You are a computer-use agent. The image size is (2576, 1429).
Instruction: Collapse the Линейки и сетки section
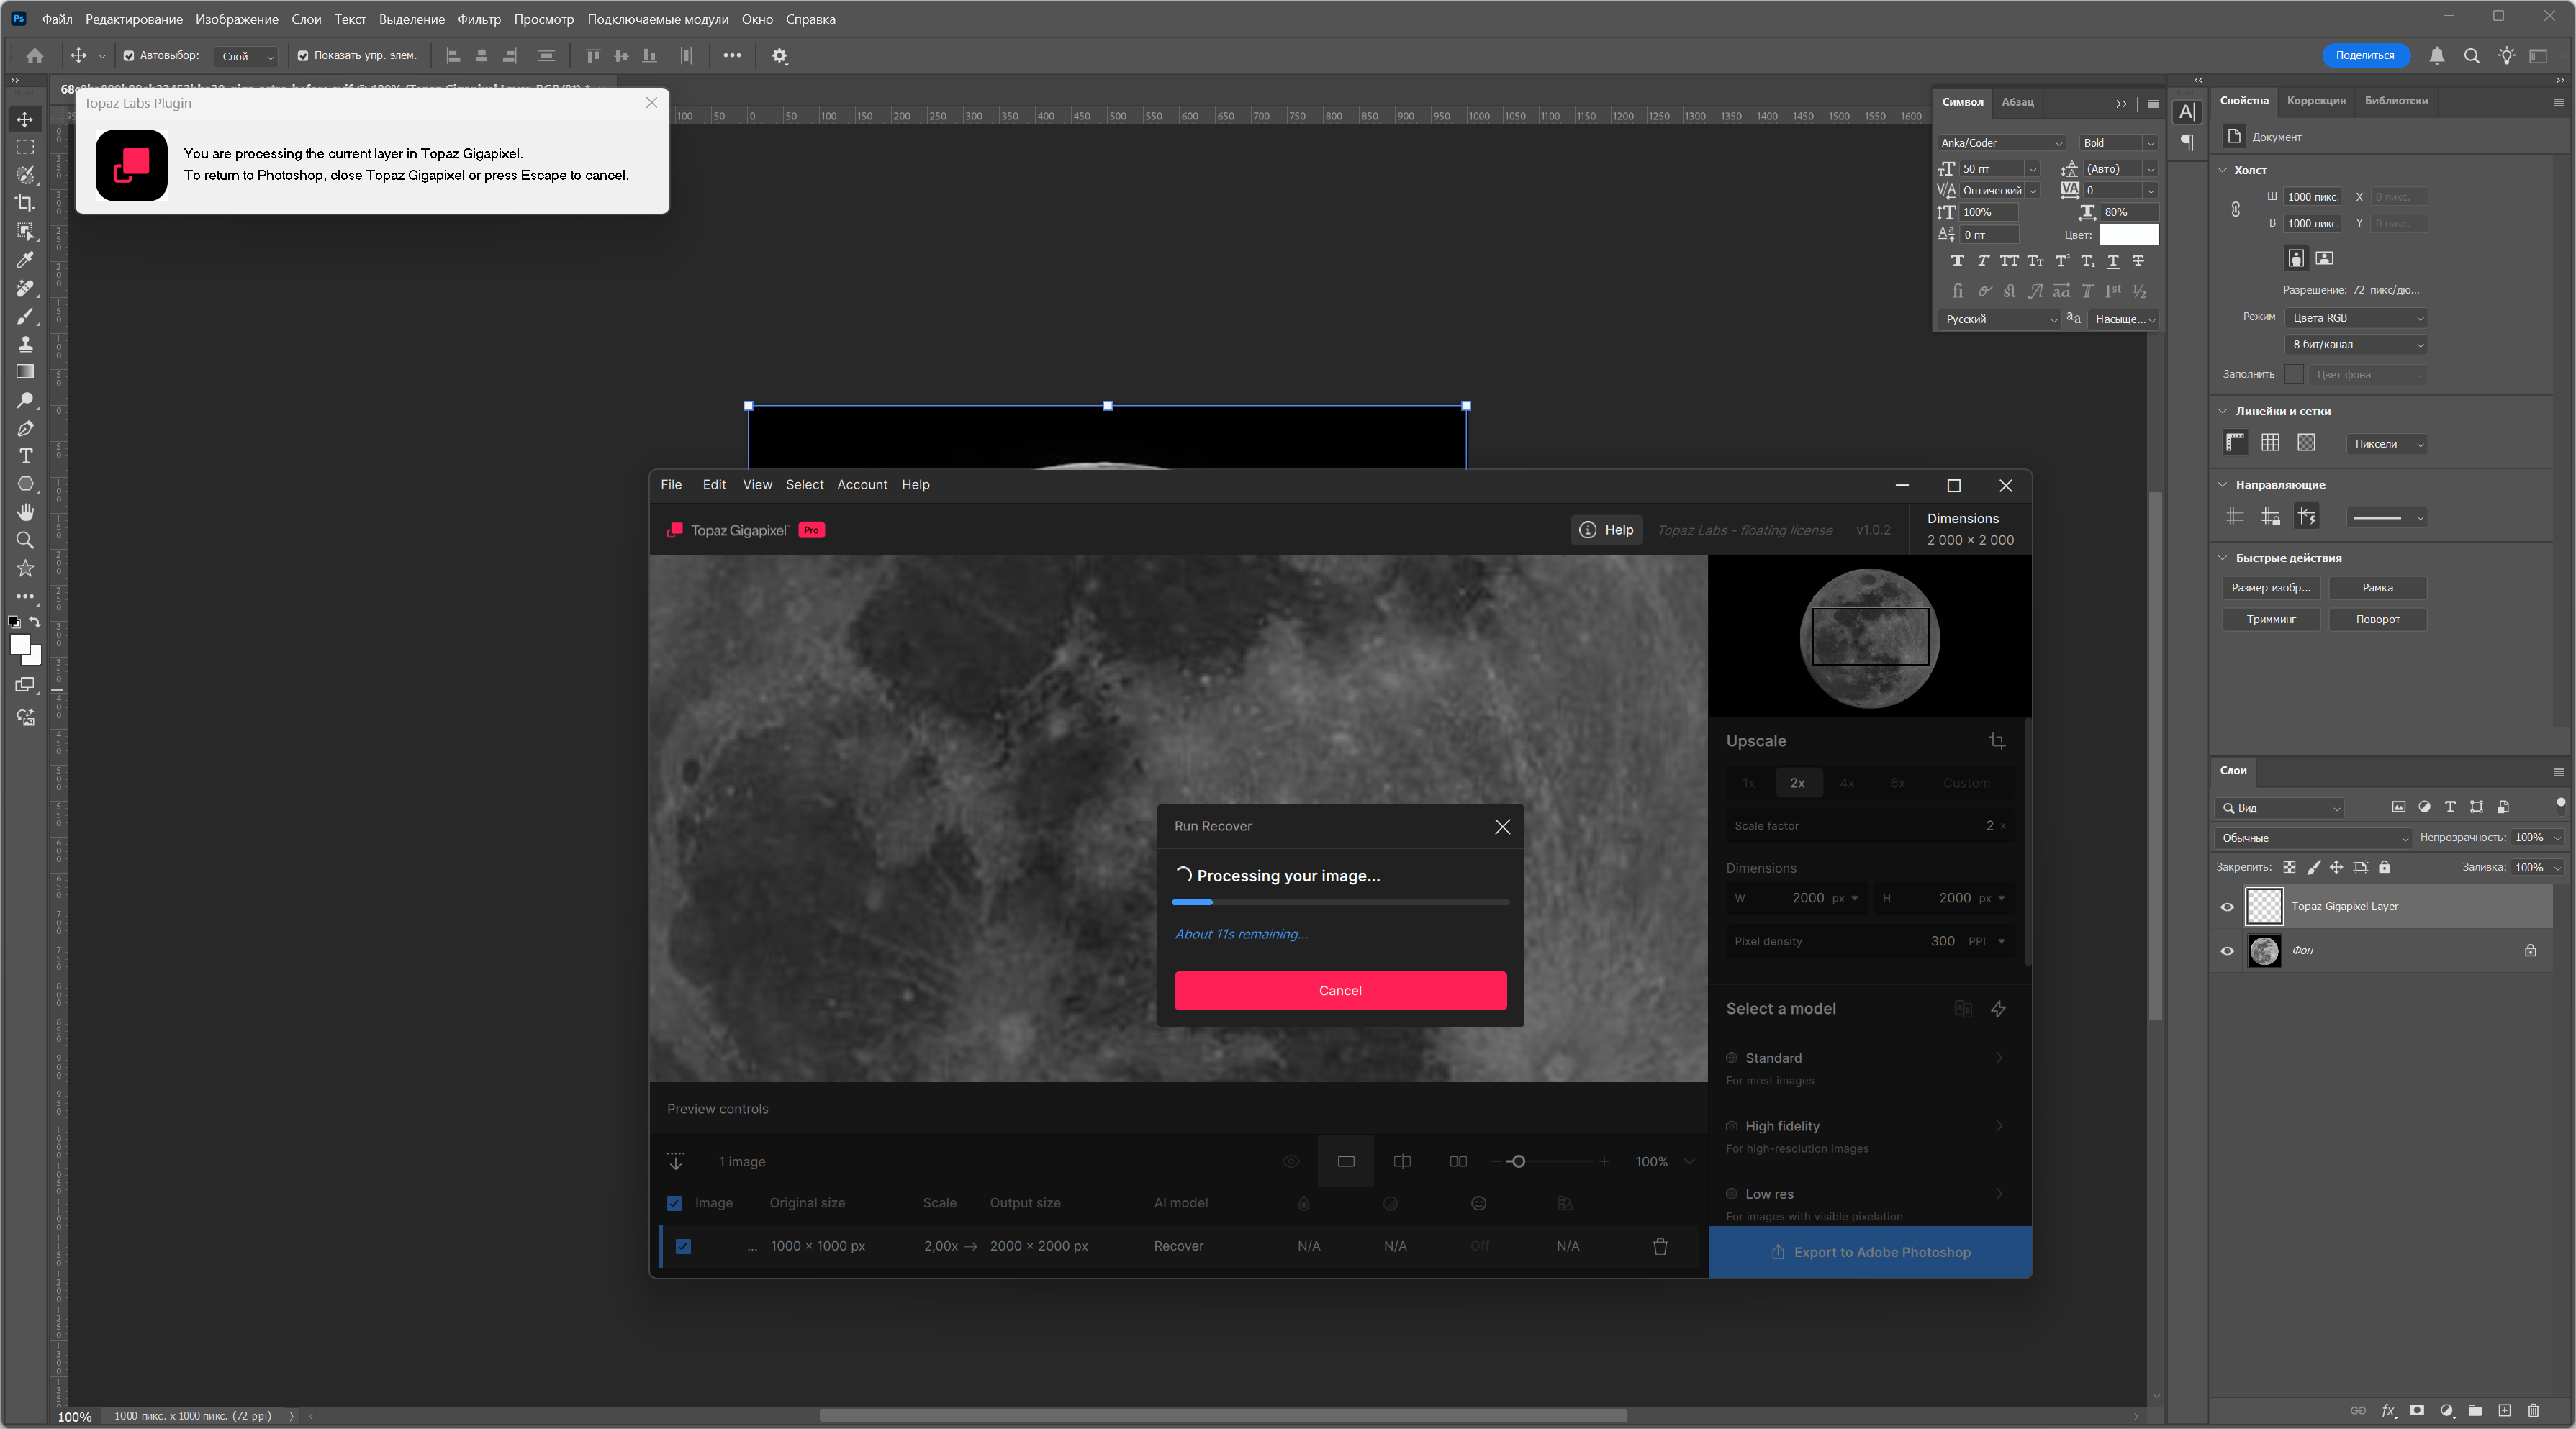click(2223, 411)
